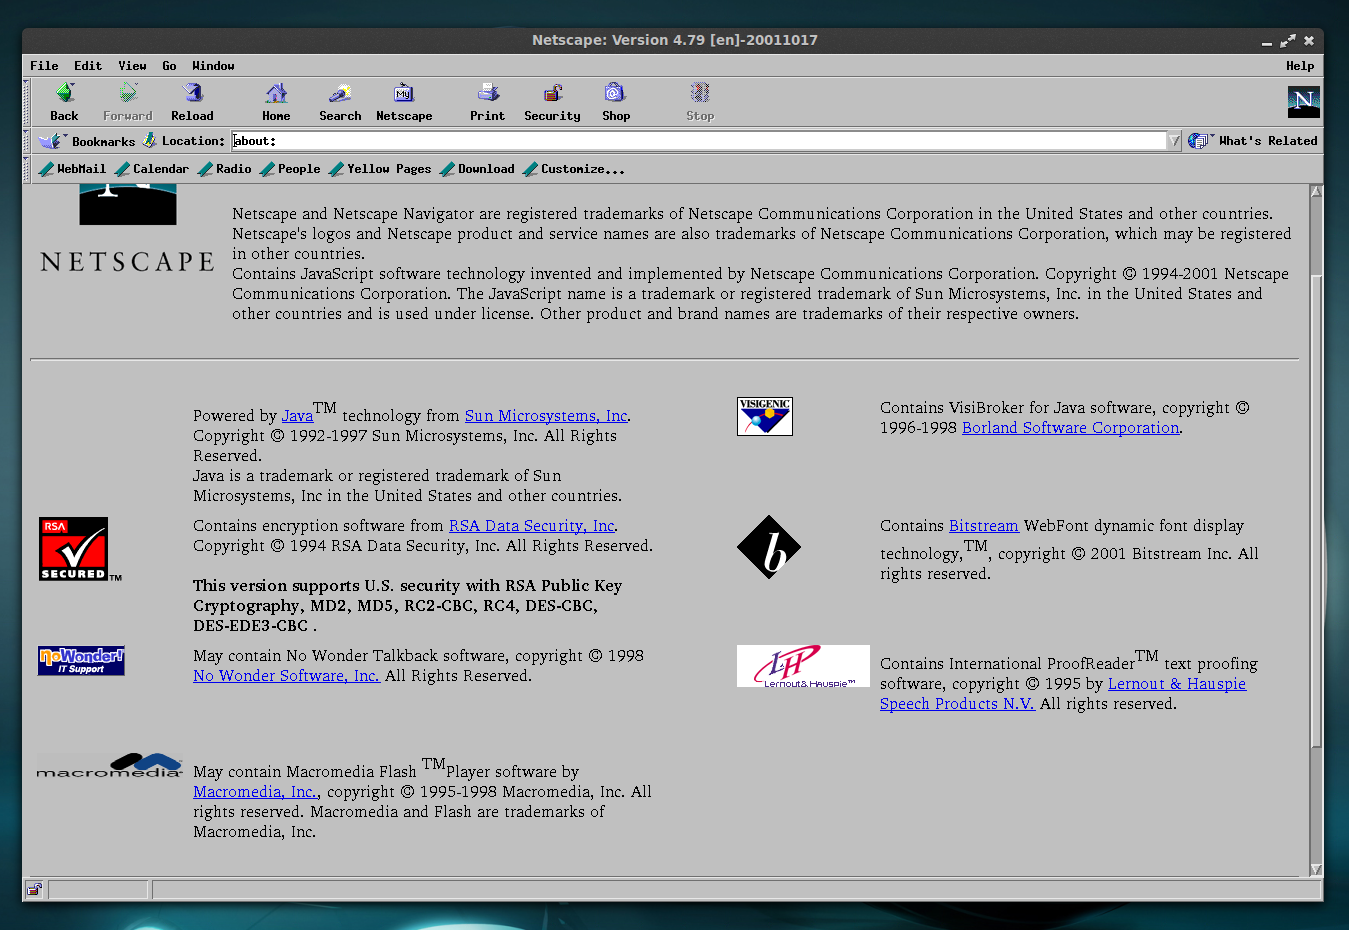Open Security info via the padlock icon
The image size is (1349, 930).
(551, 100)
